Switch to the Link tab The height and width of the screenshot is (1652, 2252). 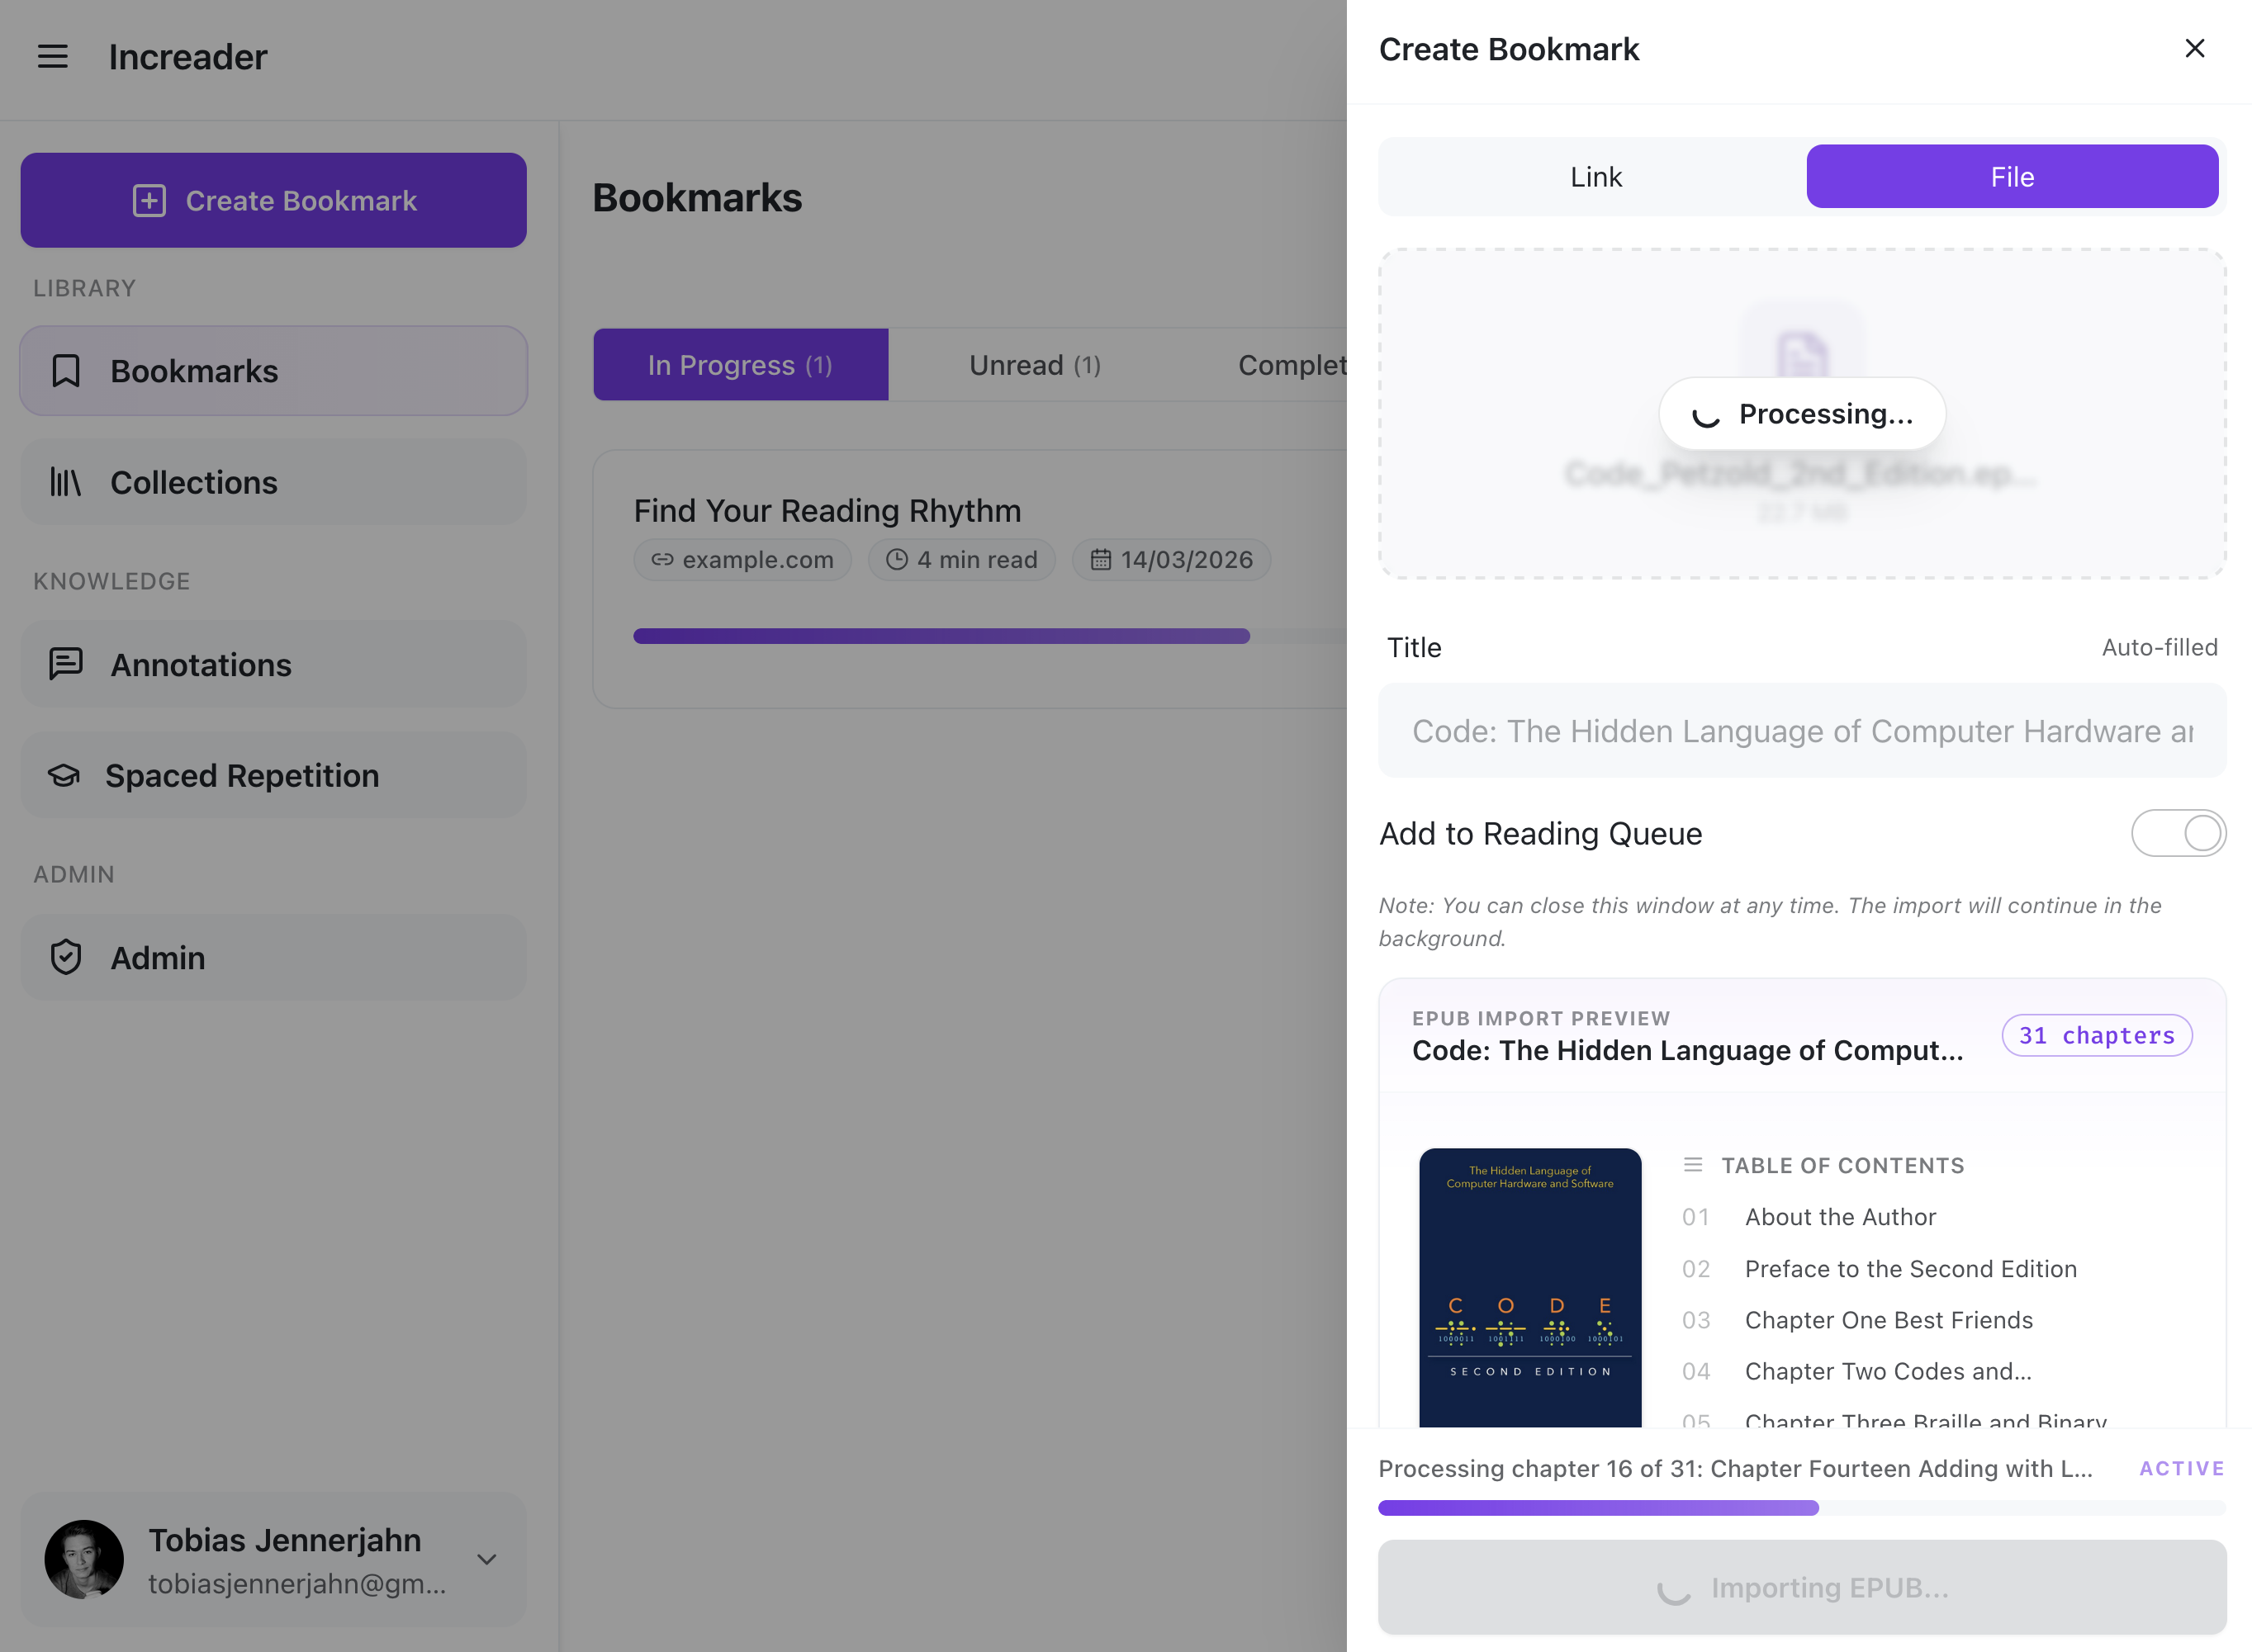(x=1595, y=177)
